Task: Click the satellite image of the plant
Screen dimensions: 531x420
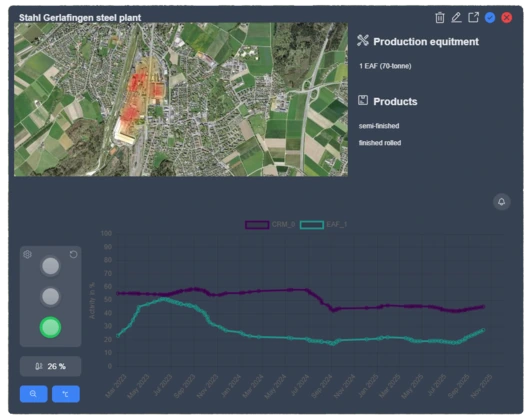Action: click(x=181, y=100)
